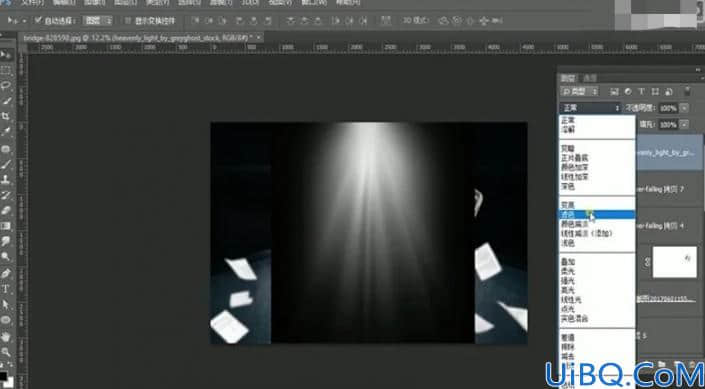Click the fill 100% value field
705x389 pixels.
[669, 125]
